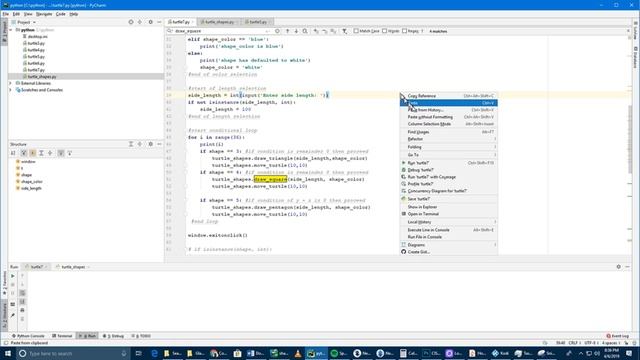Hide the Project panel with the minus icon
This screenshot has width=640, height=360.
pos(159,22)
